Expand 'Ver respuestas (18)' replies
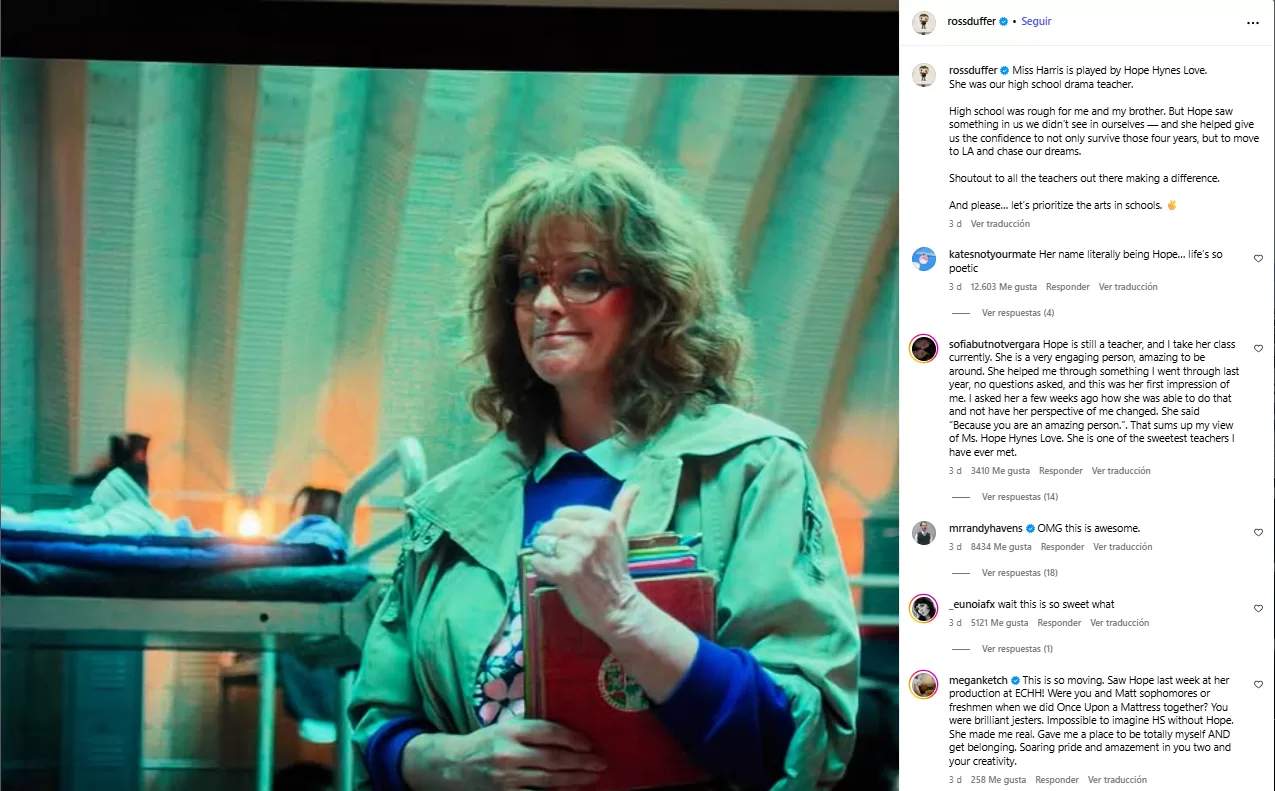Viewport: 1275px width, 791px height. (1020, 573)
